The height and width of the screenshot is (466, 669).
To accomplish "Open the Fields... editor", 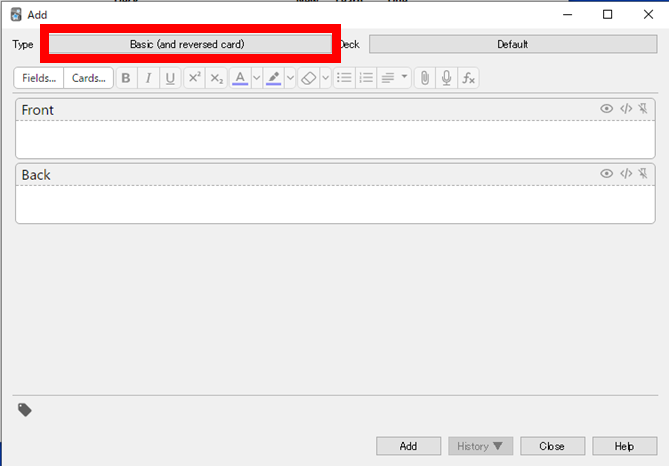I will click(x=39, y=78).
